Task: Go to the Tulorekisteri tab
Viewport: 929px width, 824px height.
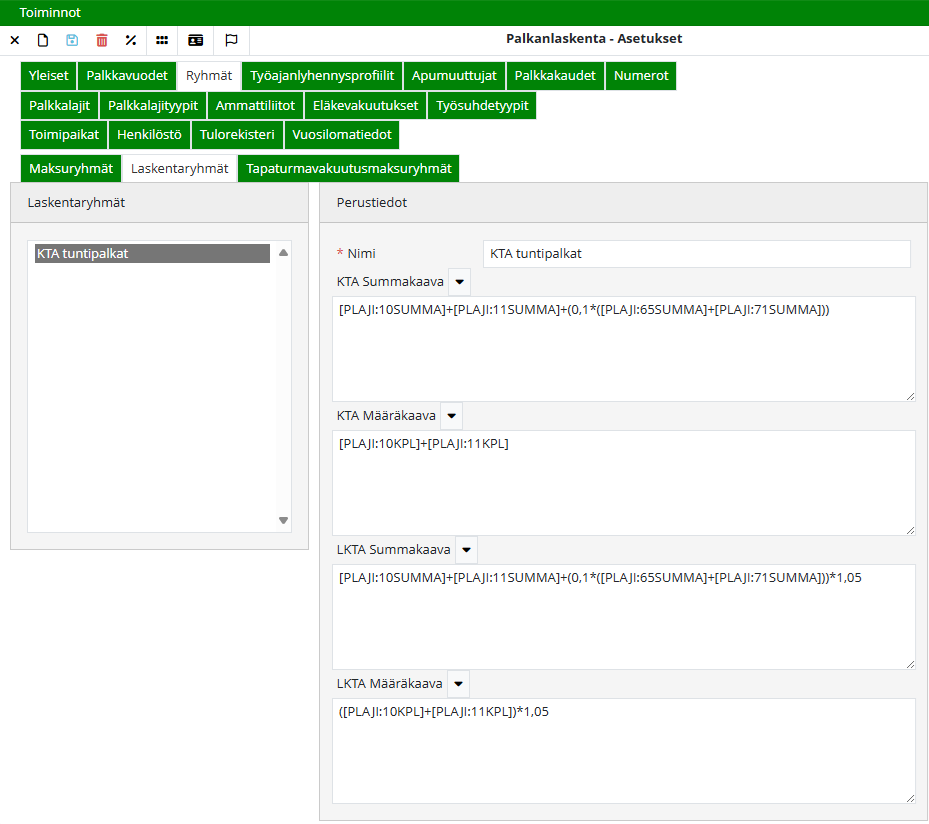Action: pos(237,135)
